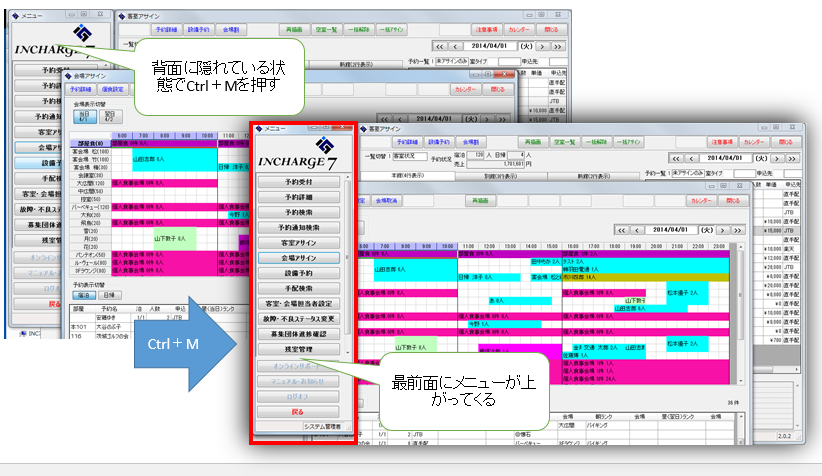This screenshot has width=822, height=476.
Task: Select highlighted 会場アサイン in front menu window
Action: click(x=298, y=258)
